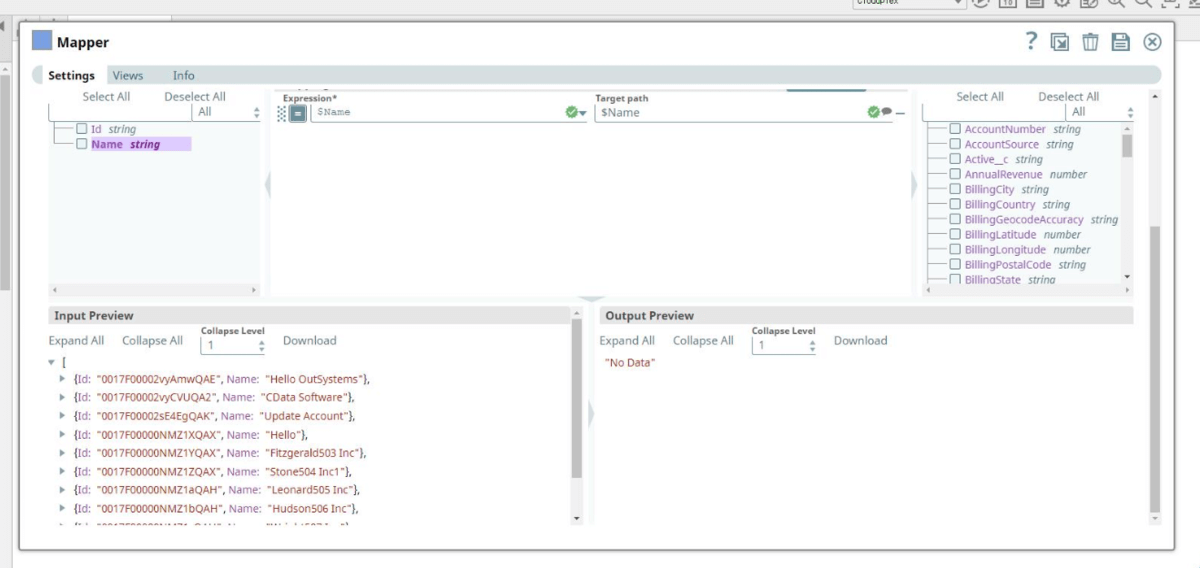
Task: Save the Mapper settings with the floppy disk icon
Action: [1121, 42]
